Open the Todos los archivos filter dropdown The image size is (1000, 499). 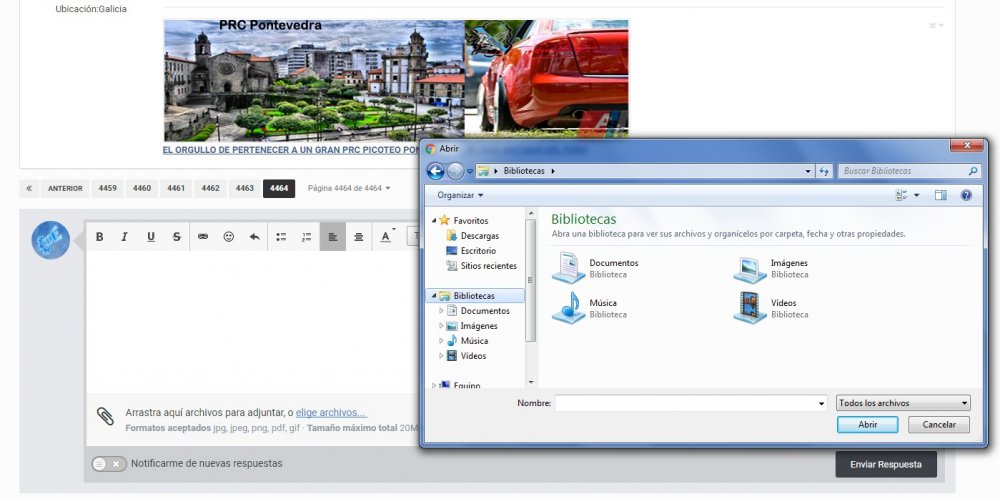pos(903,403)
